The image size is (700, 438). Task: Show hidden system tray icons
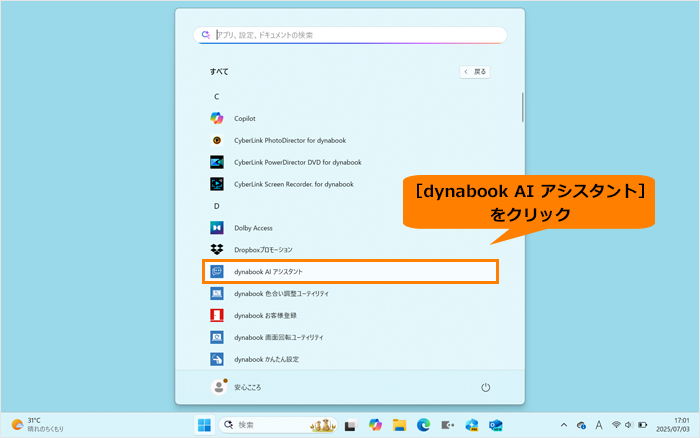(x=564, y=425)
